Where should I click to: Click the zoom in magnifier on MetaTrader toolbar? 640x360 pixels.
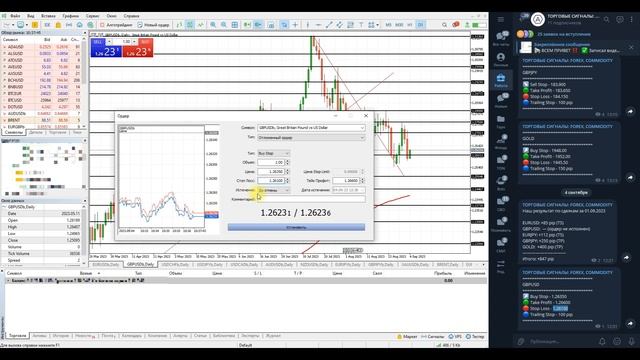[213, 25]
